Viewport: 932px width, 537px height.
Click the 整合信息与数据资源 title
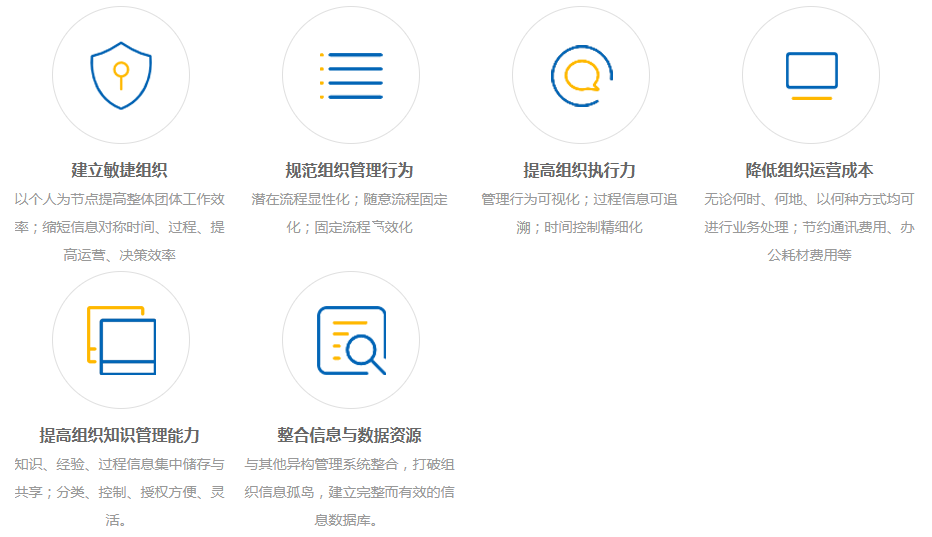point(350,435)
